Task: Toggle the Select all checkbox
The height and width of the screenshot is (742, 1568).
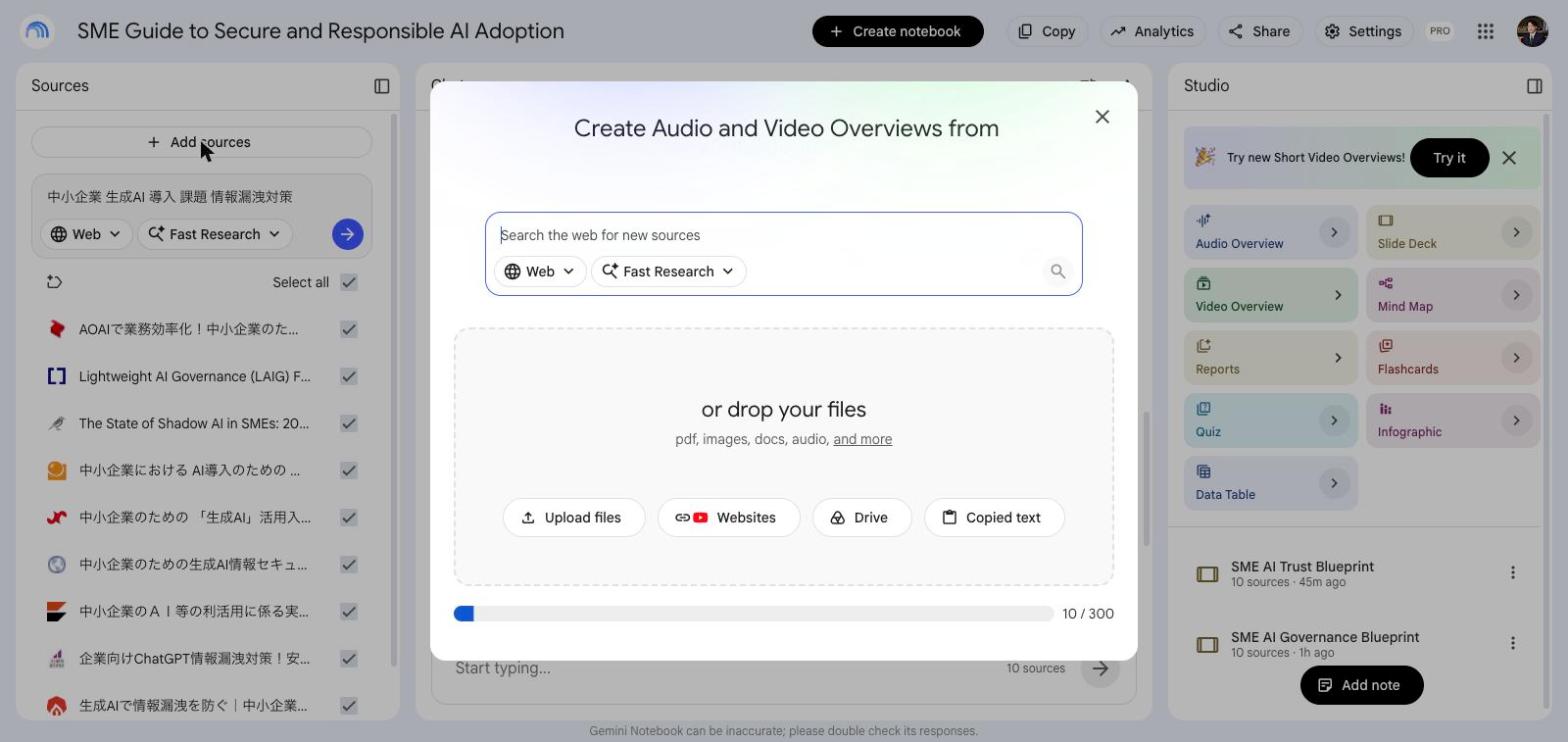Action: (349, 282)
